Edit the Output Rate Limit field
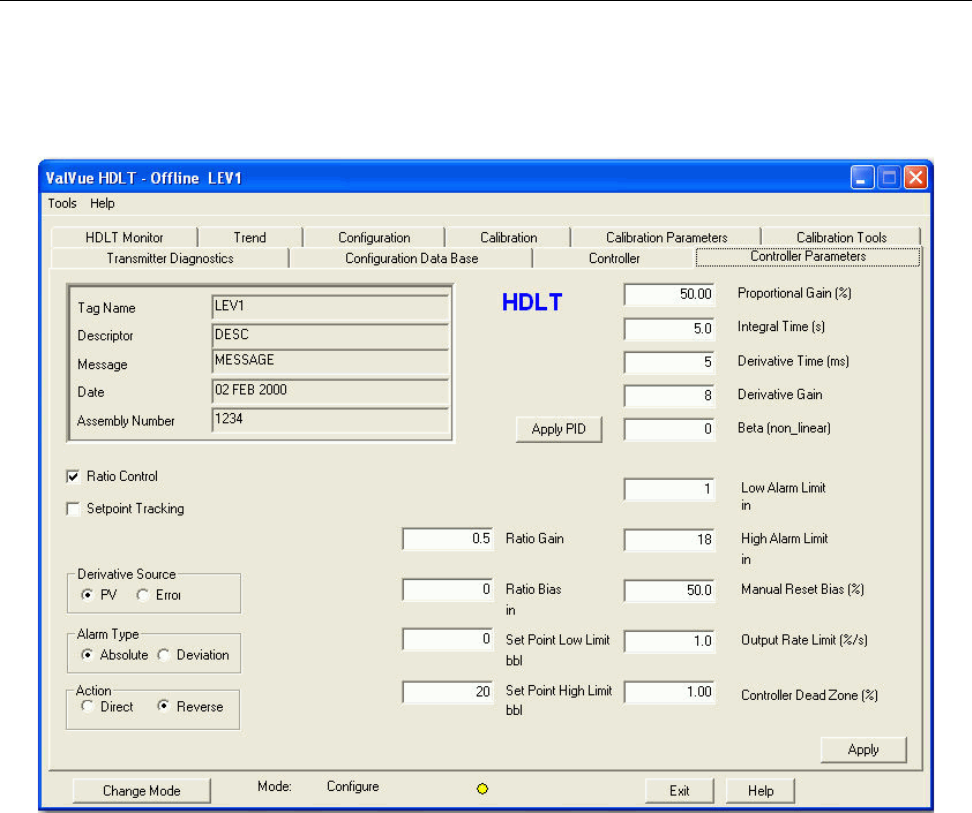 669,641
